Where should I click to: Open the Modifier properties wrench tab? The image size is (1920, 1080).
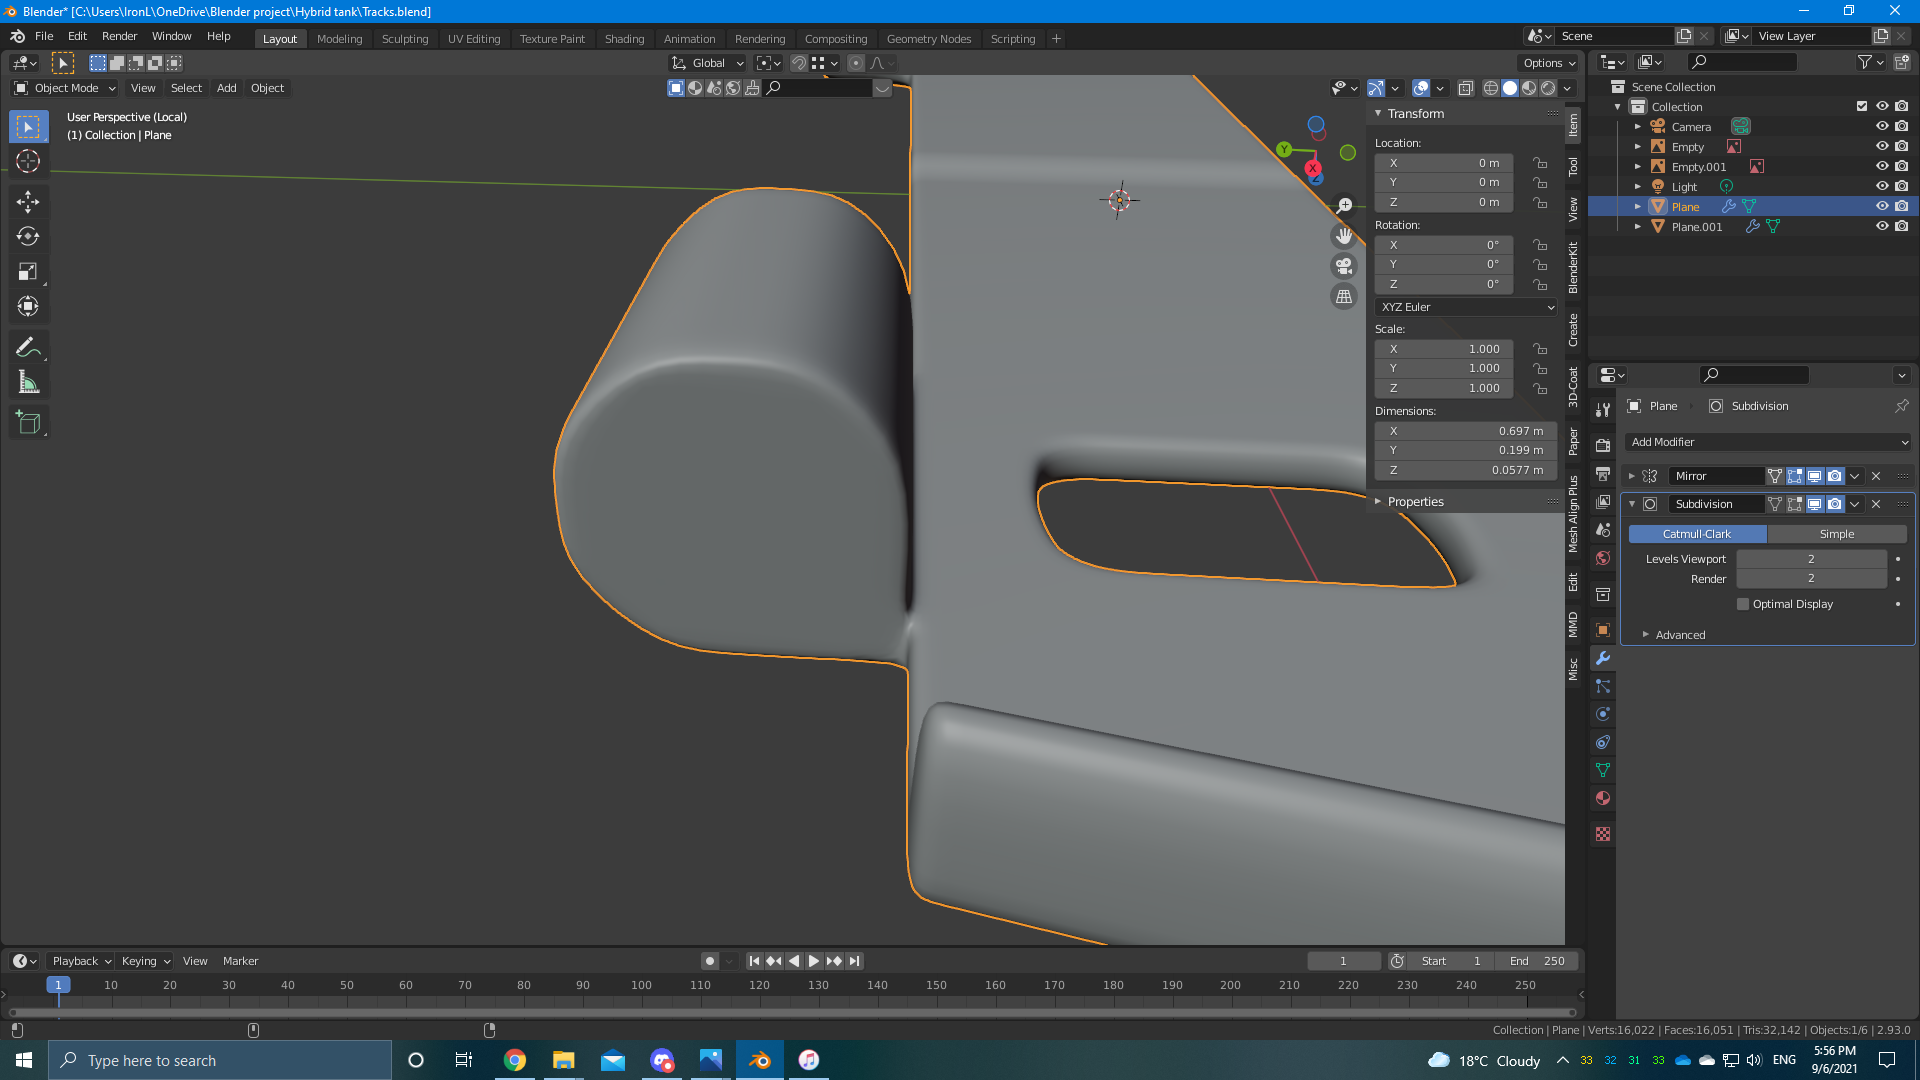click(x=1603, y=658)
